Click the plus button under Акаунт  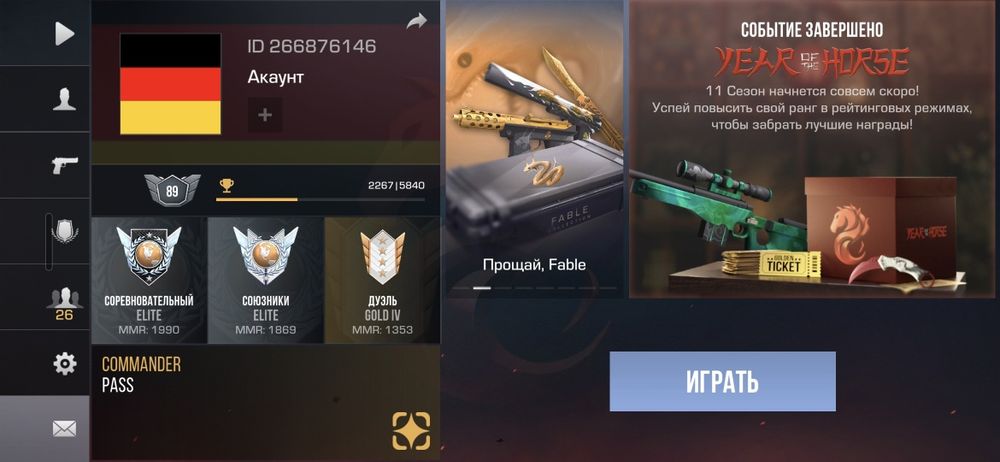265,116
